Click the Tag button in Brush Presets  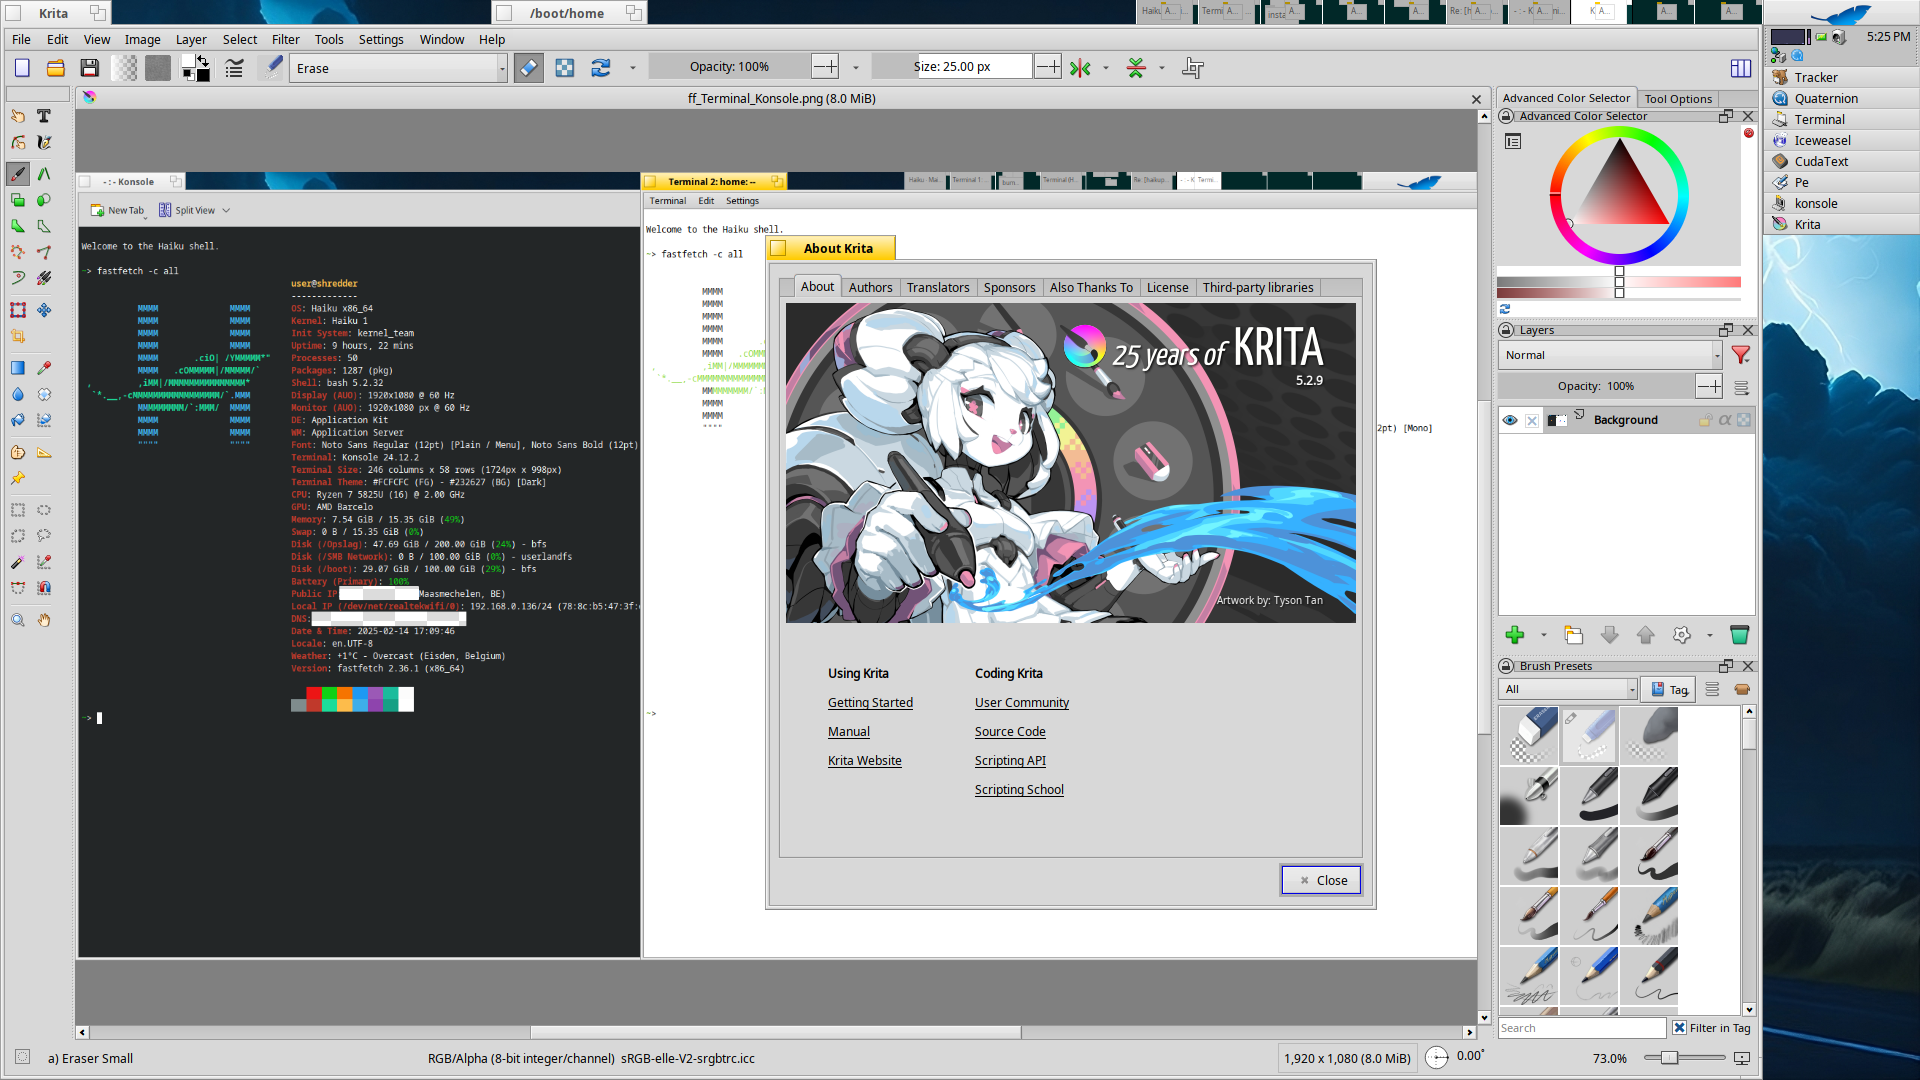(x=1669, y=689)
